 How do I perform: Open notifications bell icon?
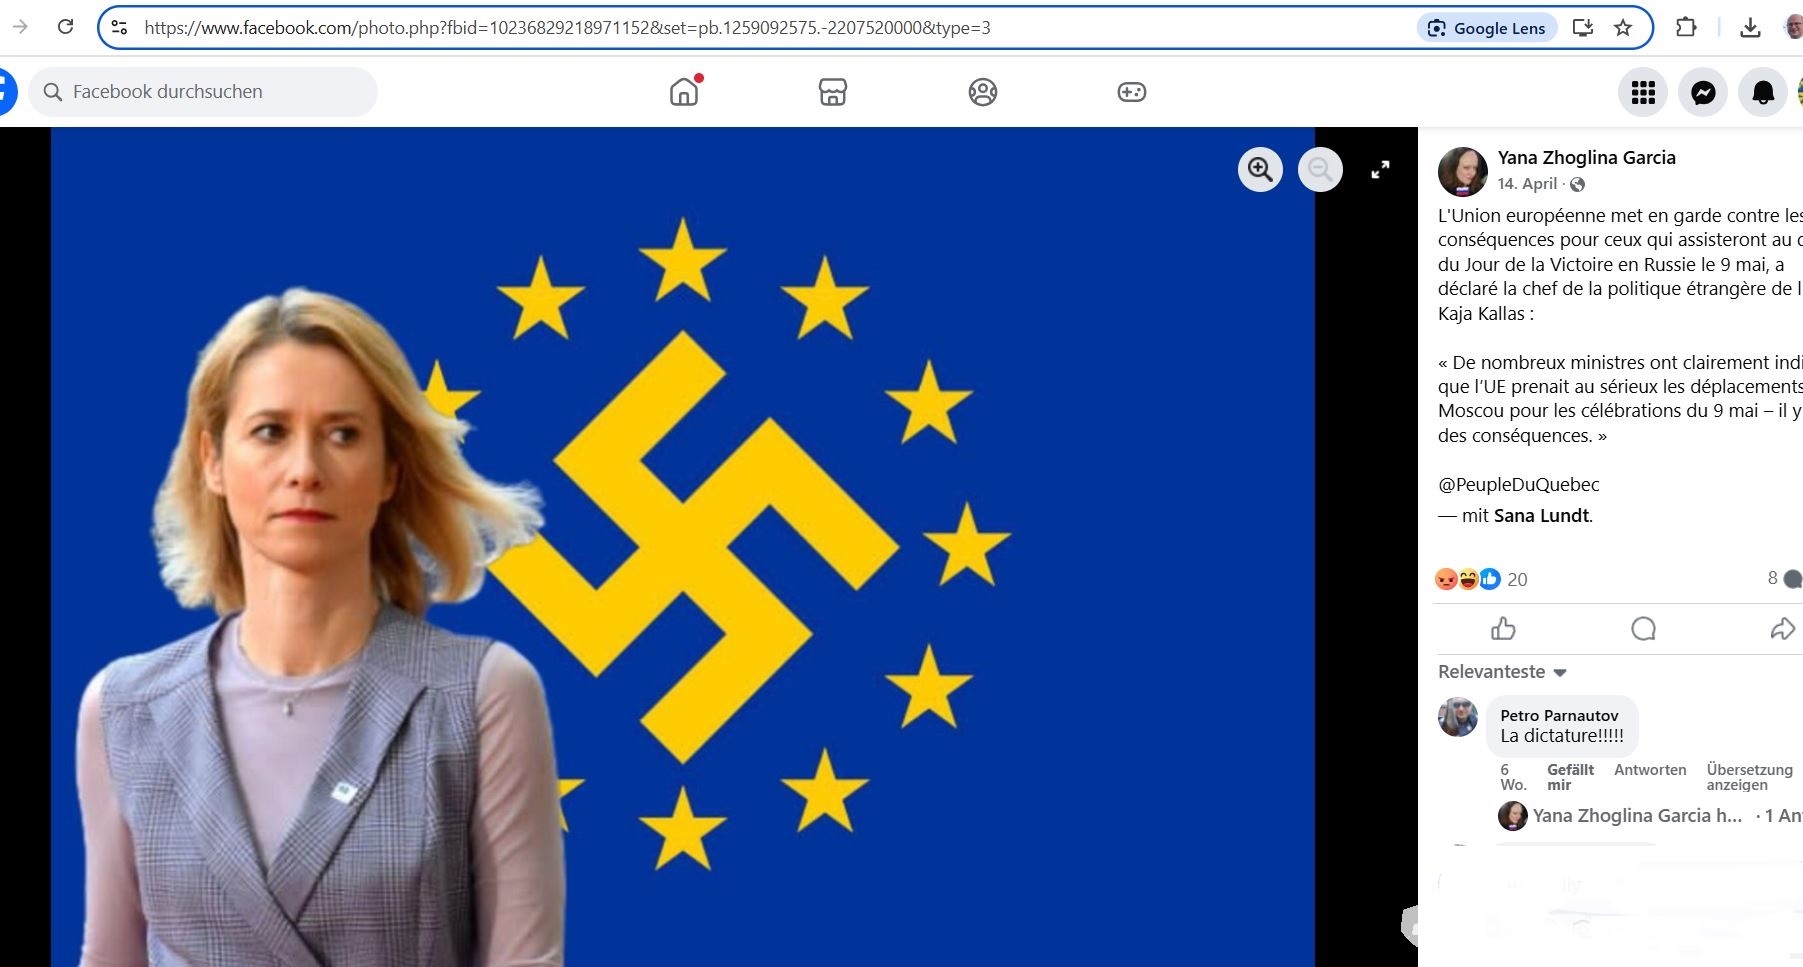(x=1763, y=93)
